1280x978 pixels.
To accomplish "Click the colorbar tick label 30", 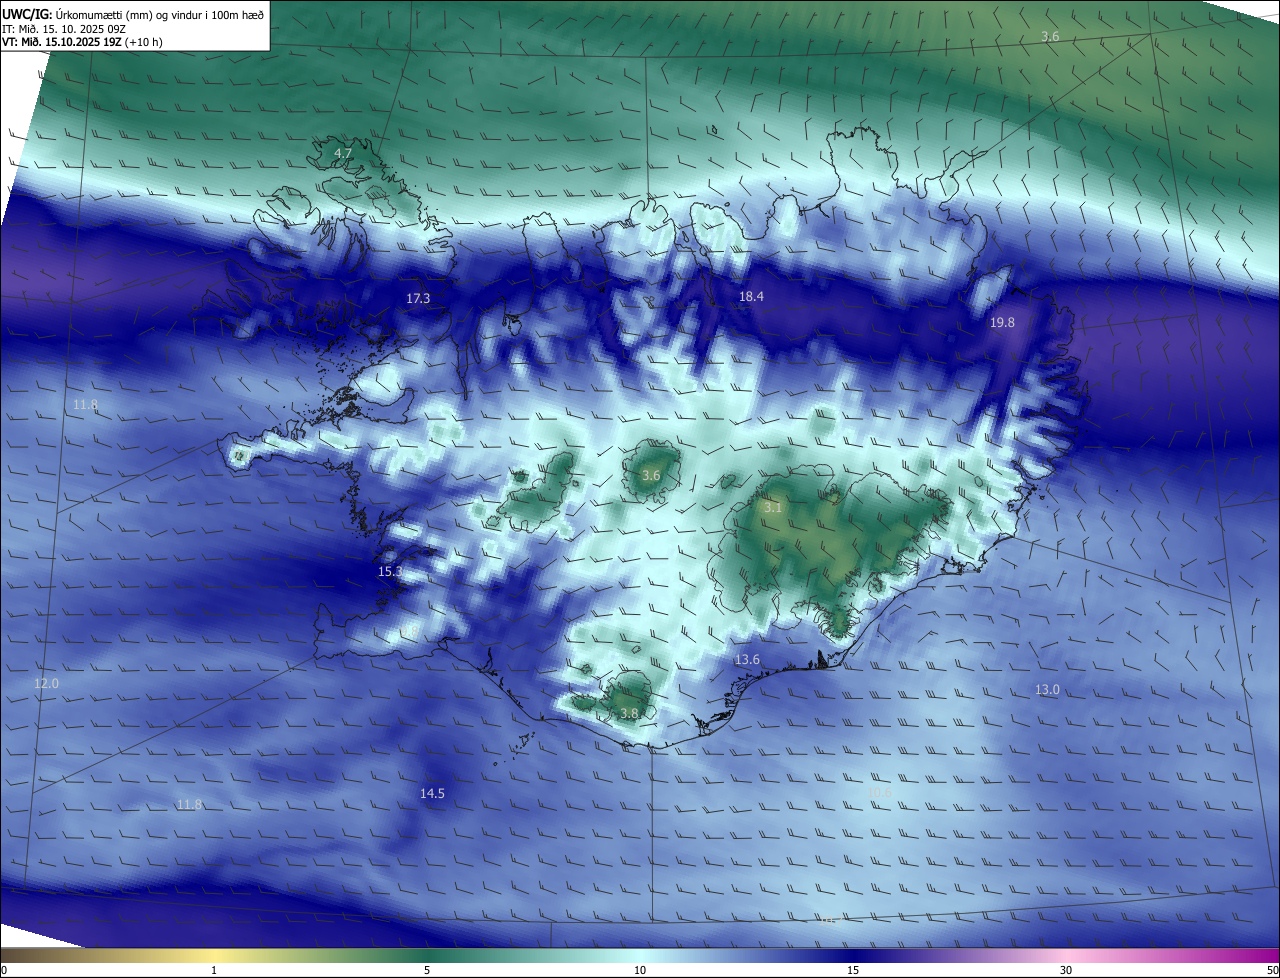I will [x=1066, y=970].
